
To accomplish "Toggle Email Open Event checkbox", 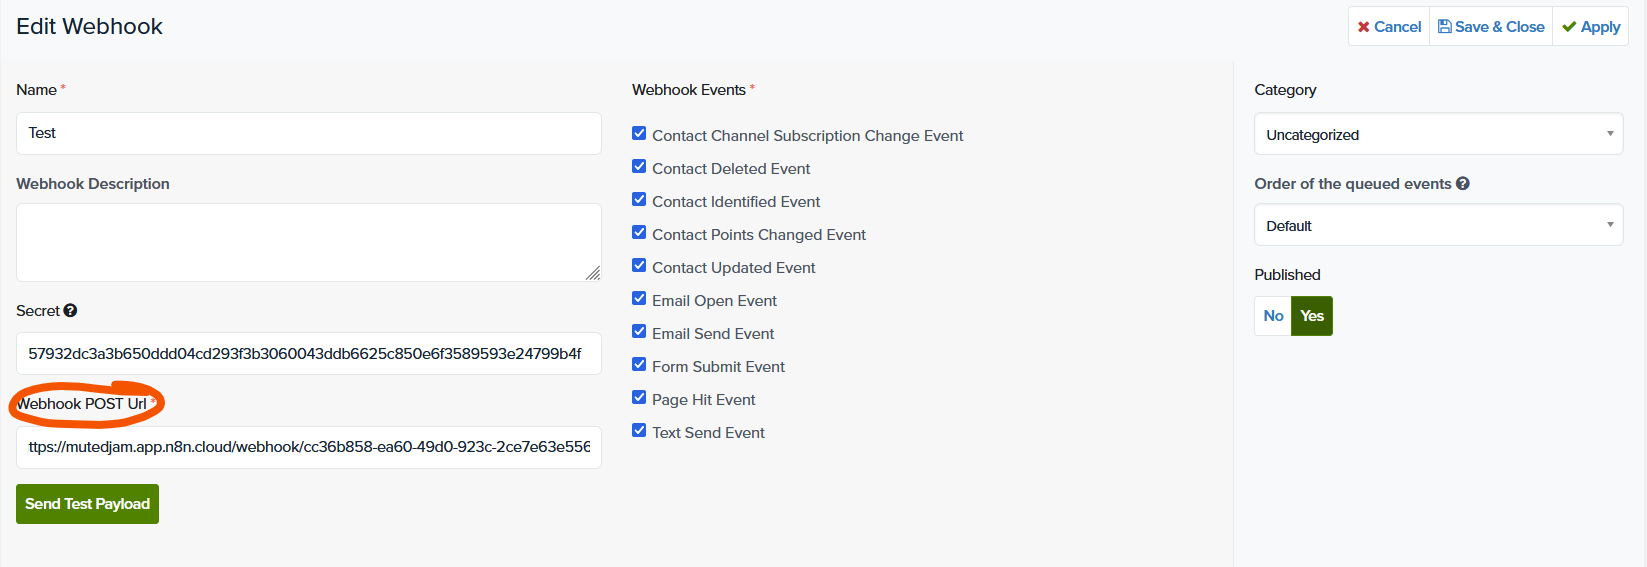I will [x=639, y=299].
